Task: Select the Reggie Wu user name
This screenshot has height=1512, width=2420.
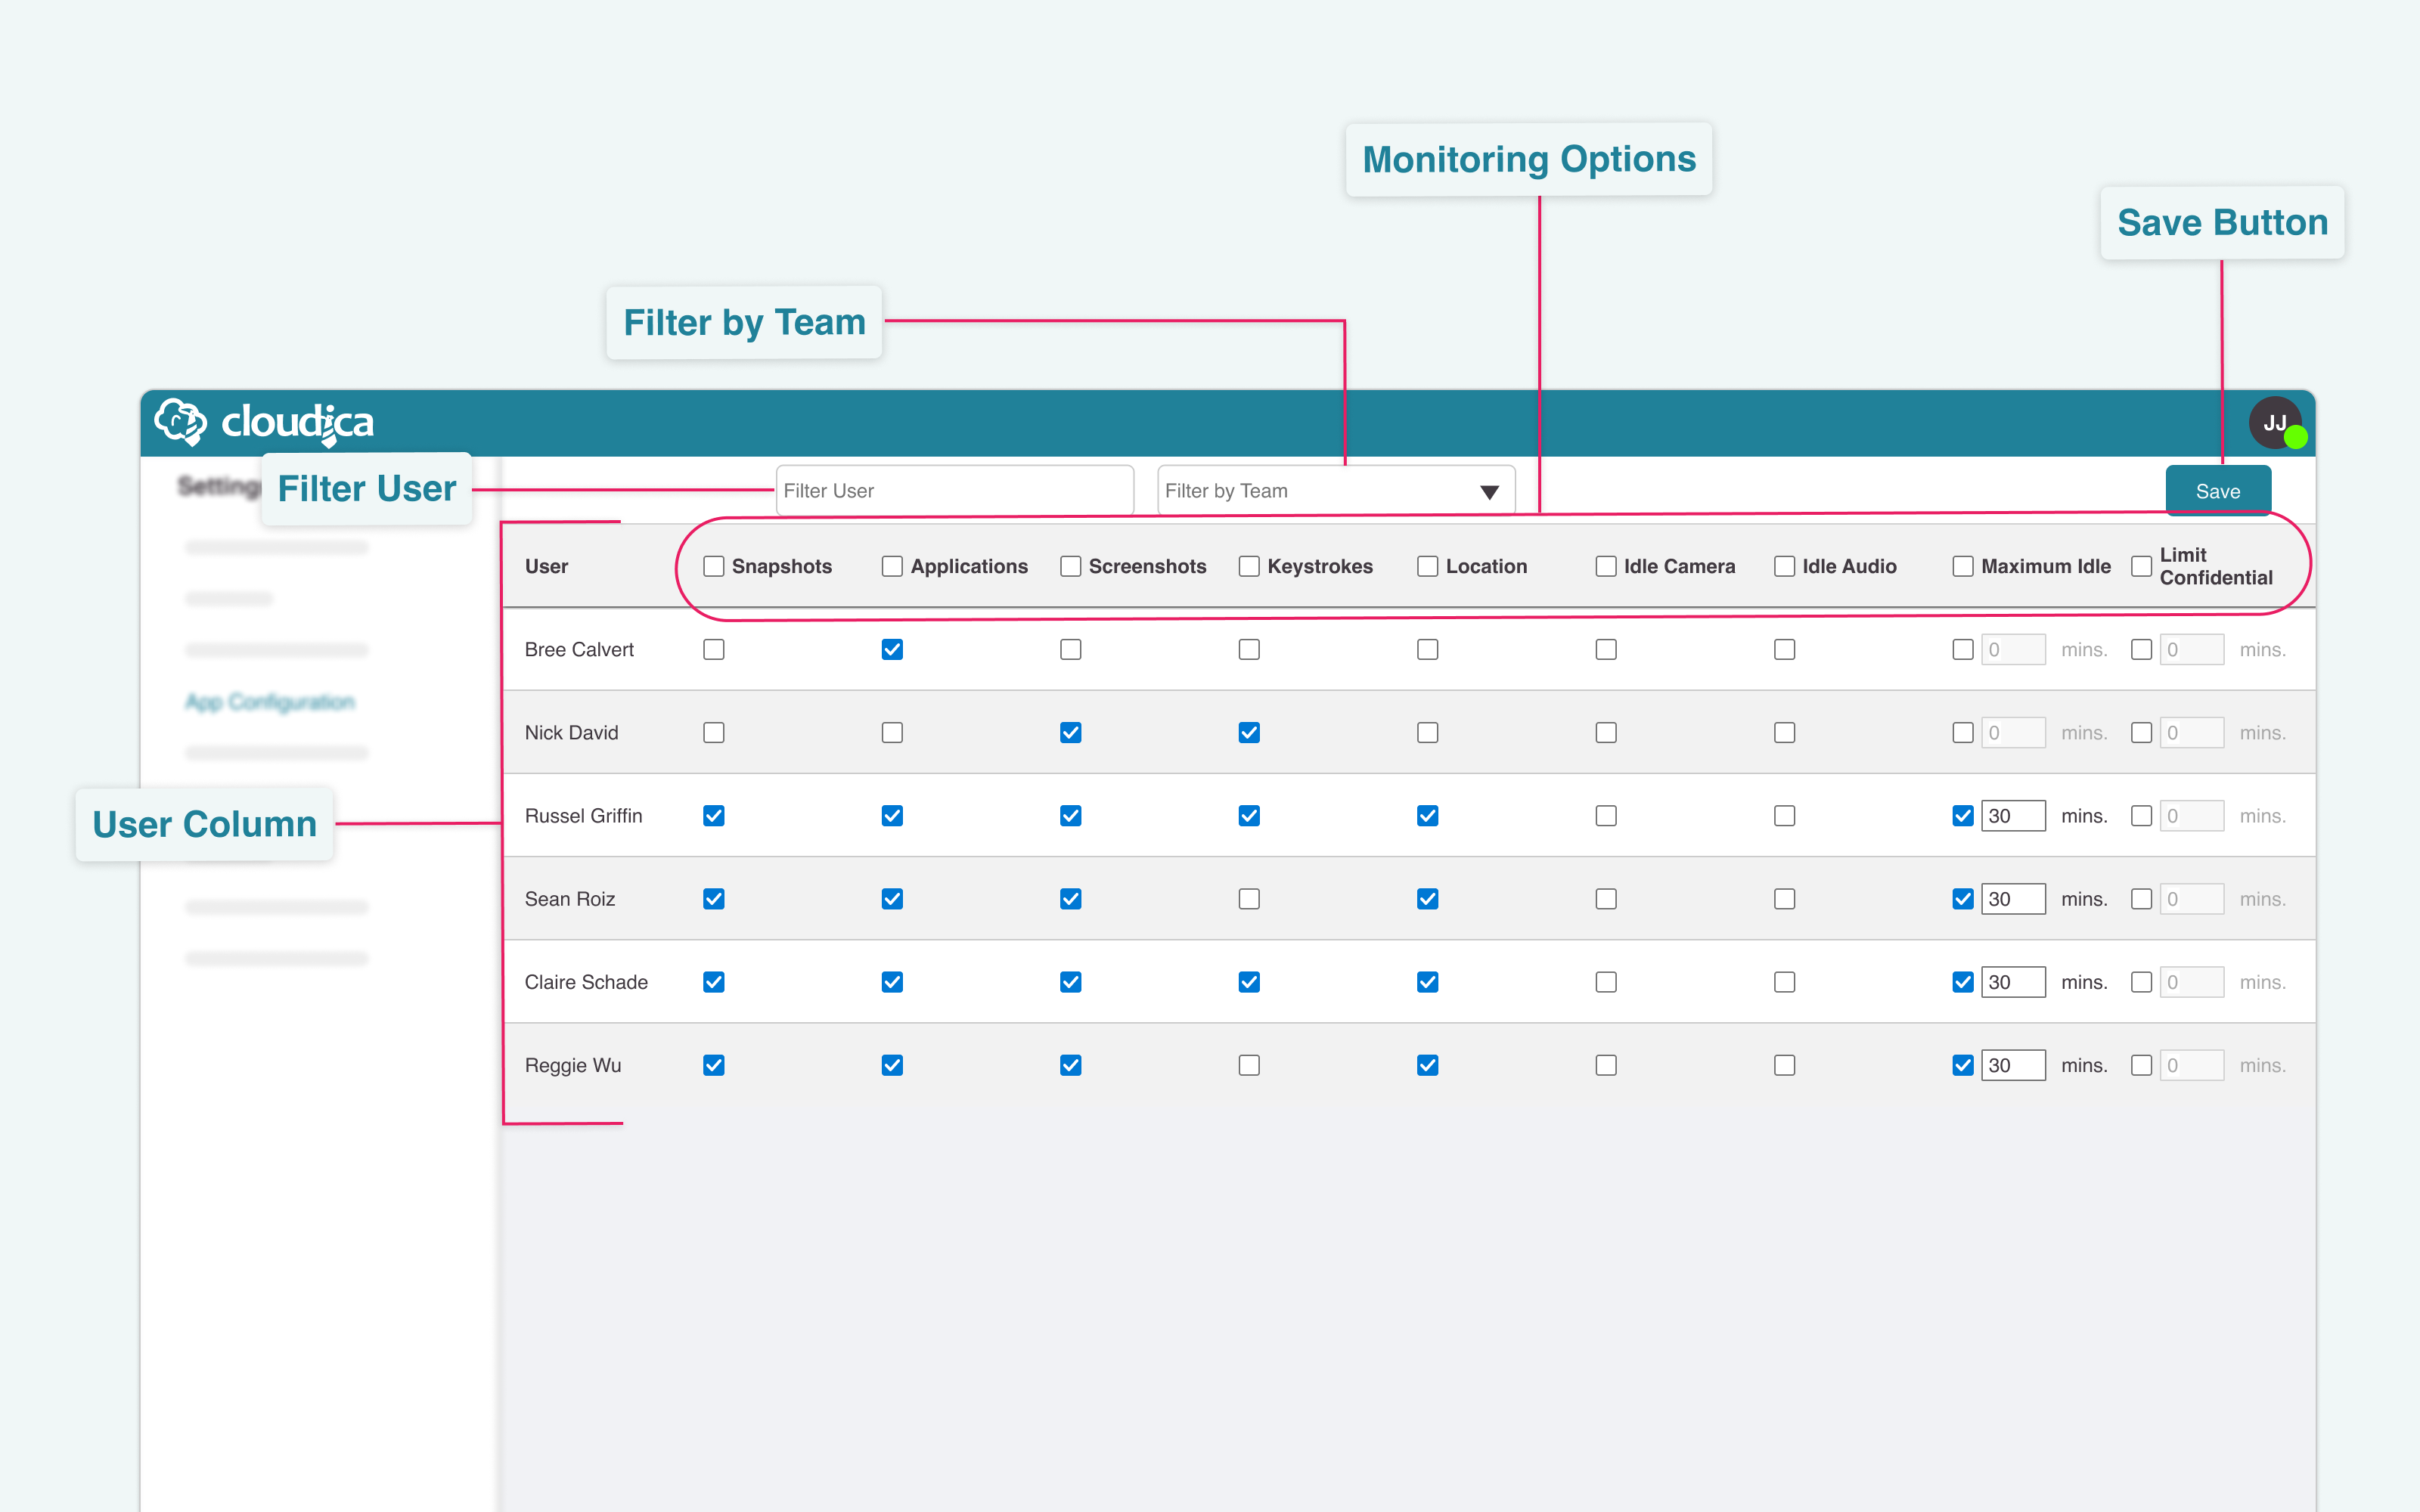Action: (x=573, y=1065)
